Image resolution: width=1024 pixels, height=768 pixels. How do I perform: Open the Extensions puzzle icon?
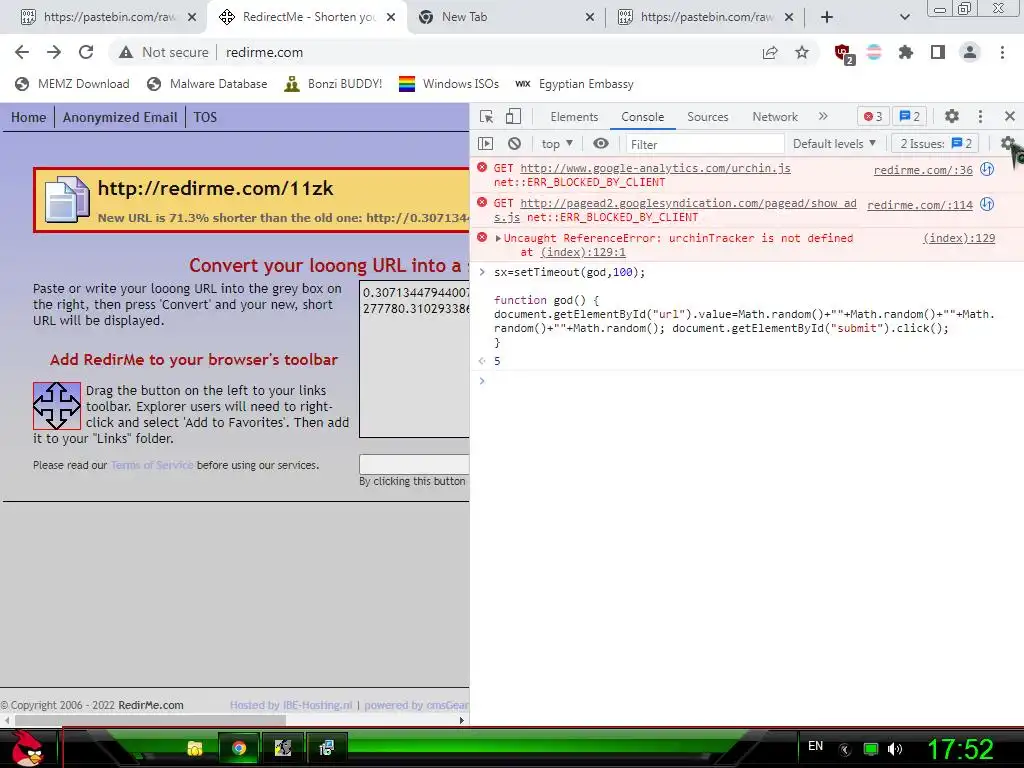pyautogui.click(x=906, y=52)
